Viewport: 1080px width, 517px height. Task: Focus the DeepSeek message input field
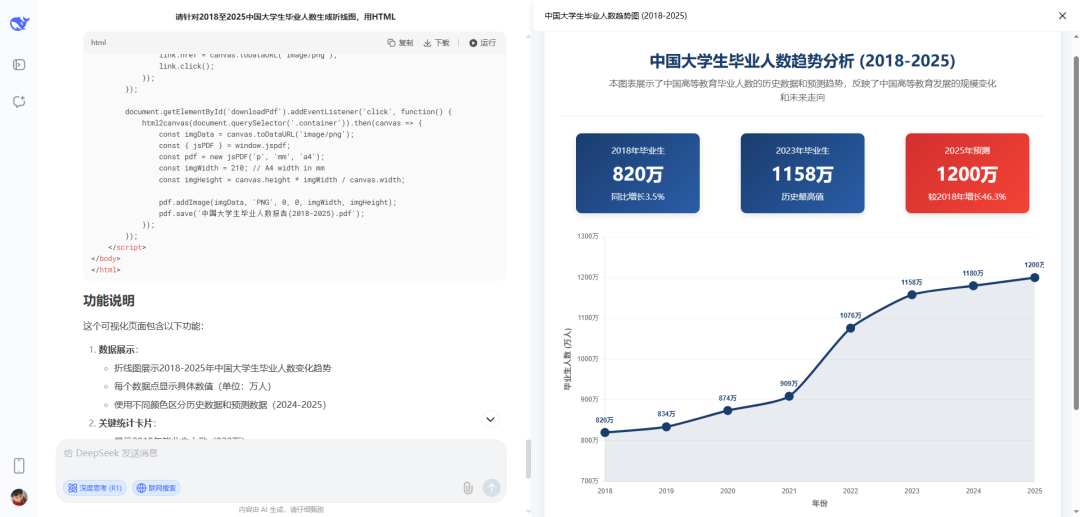coord(281,453)
